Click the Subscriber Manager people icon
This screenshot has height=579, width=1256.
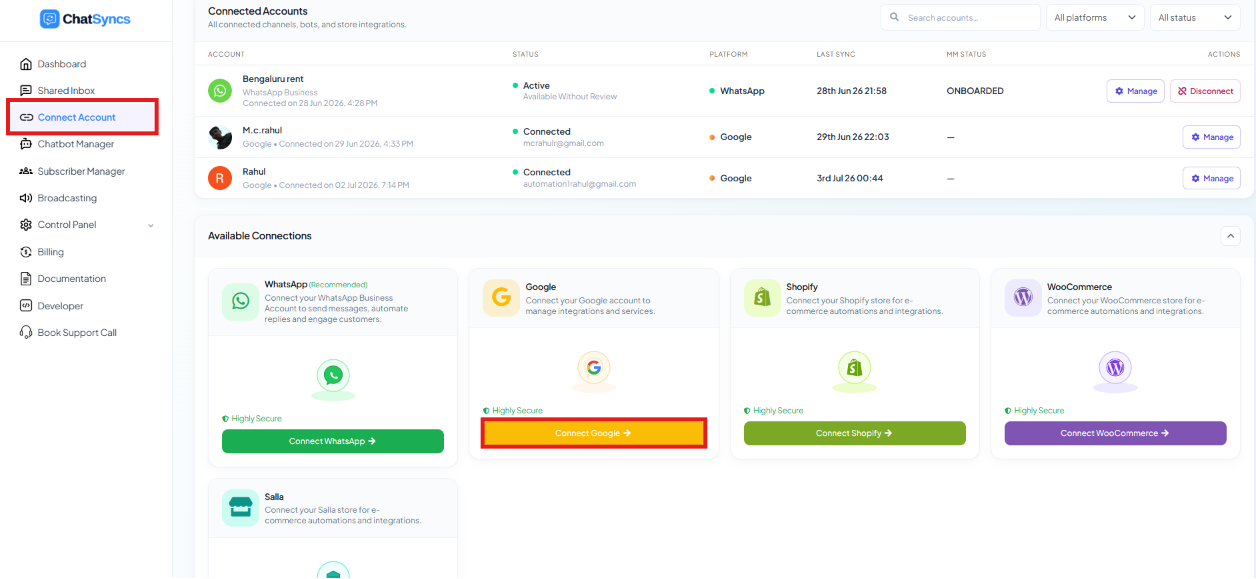(26, 171)
